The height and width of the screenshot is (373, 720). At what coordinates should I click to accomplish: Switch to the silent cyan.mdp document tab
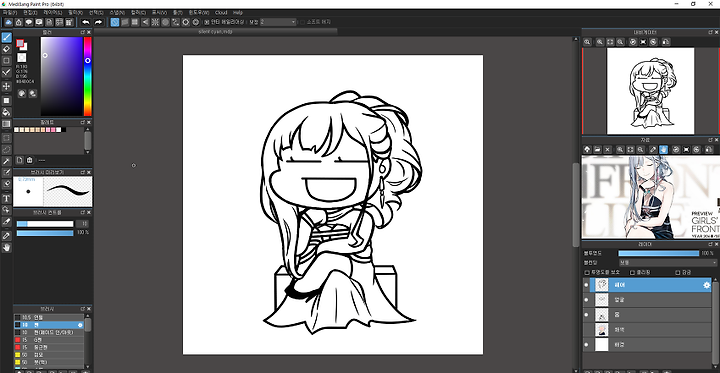click(x=215, y=32)
